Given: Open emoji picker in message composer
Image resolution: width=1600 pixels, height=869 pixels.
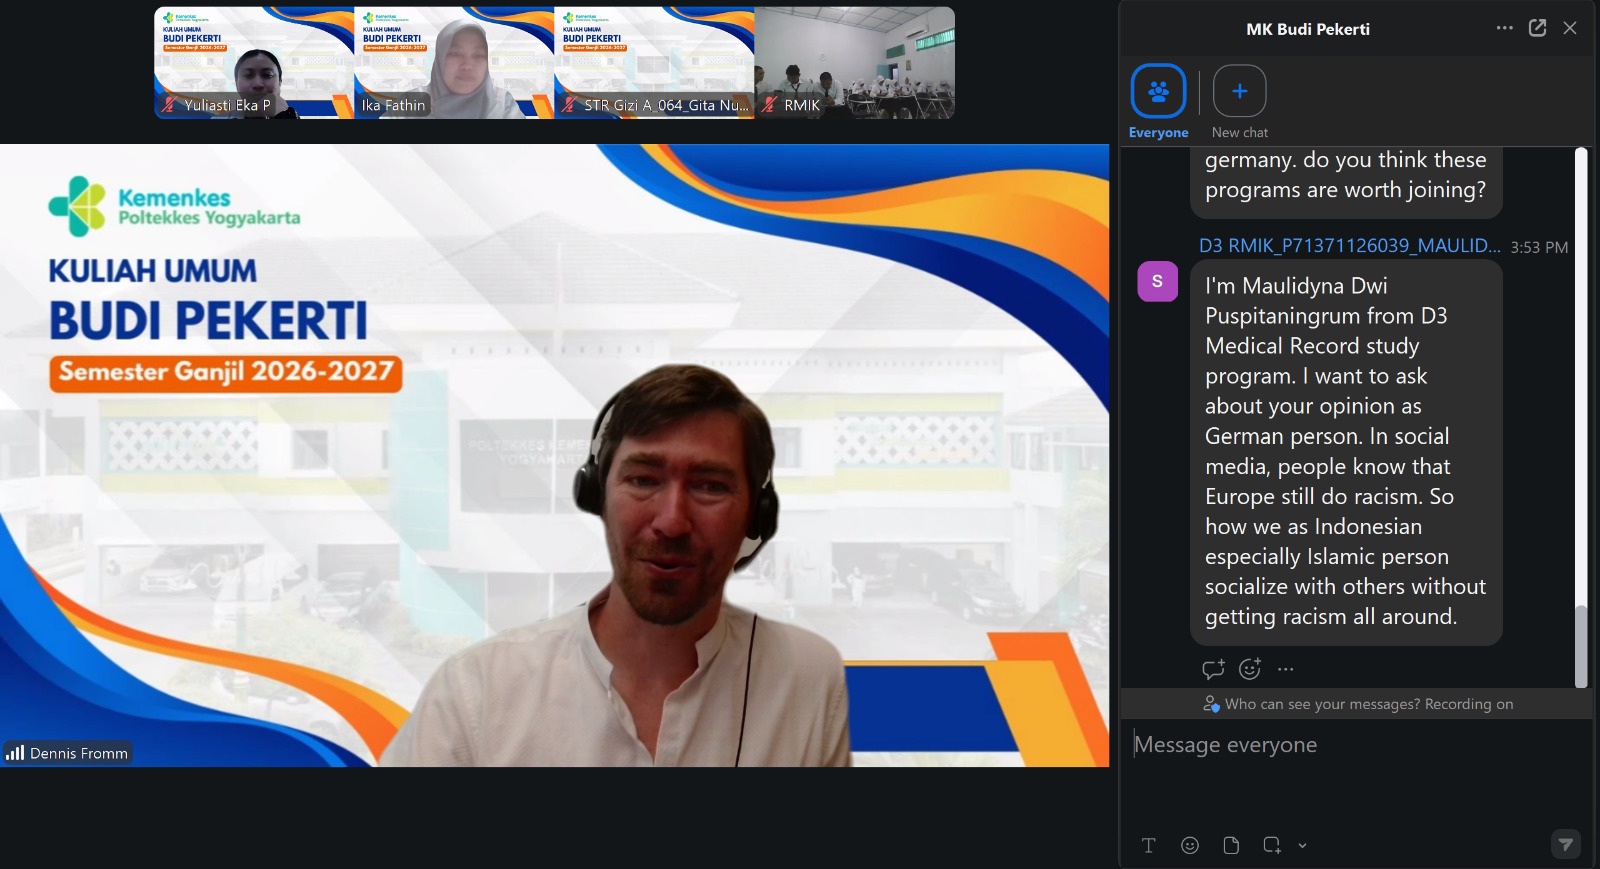Looking at the screenshot, I should [x=1190, y=845].
